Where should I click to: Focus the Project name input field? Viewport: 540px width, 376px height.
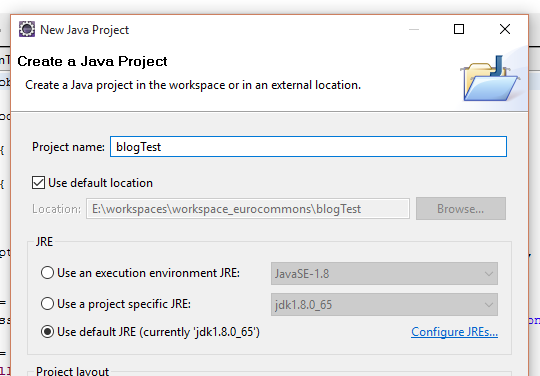pos(308,147)
